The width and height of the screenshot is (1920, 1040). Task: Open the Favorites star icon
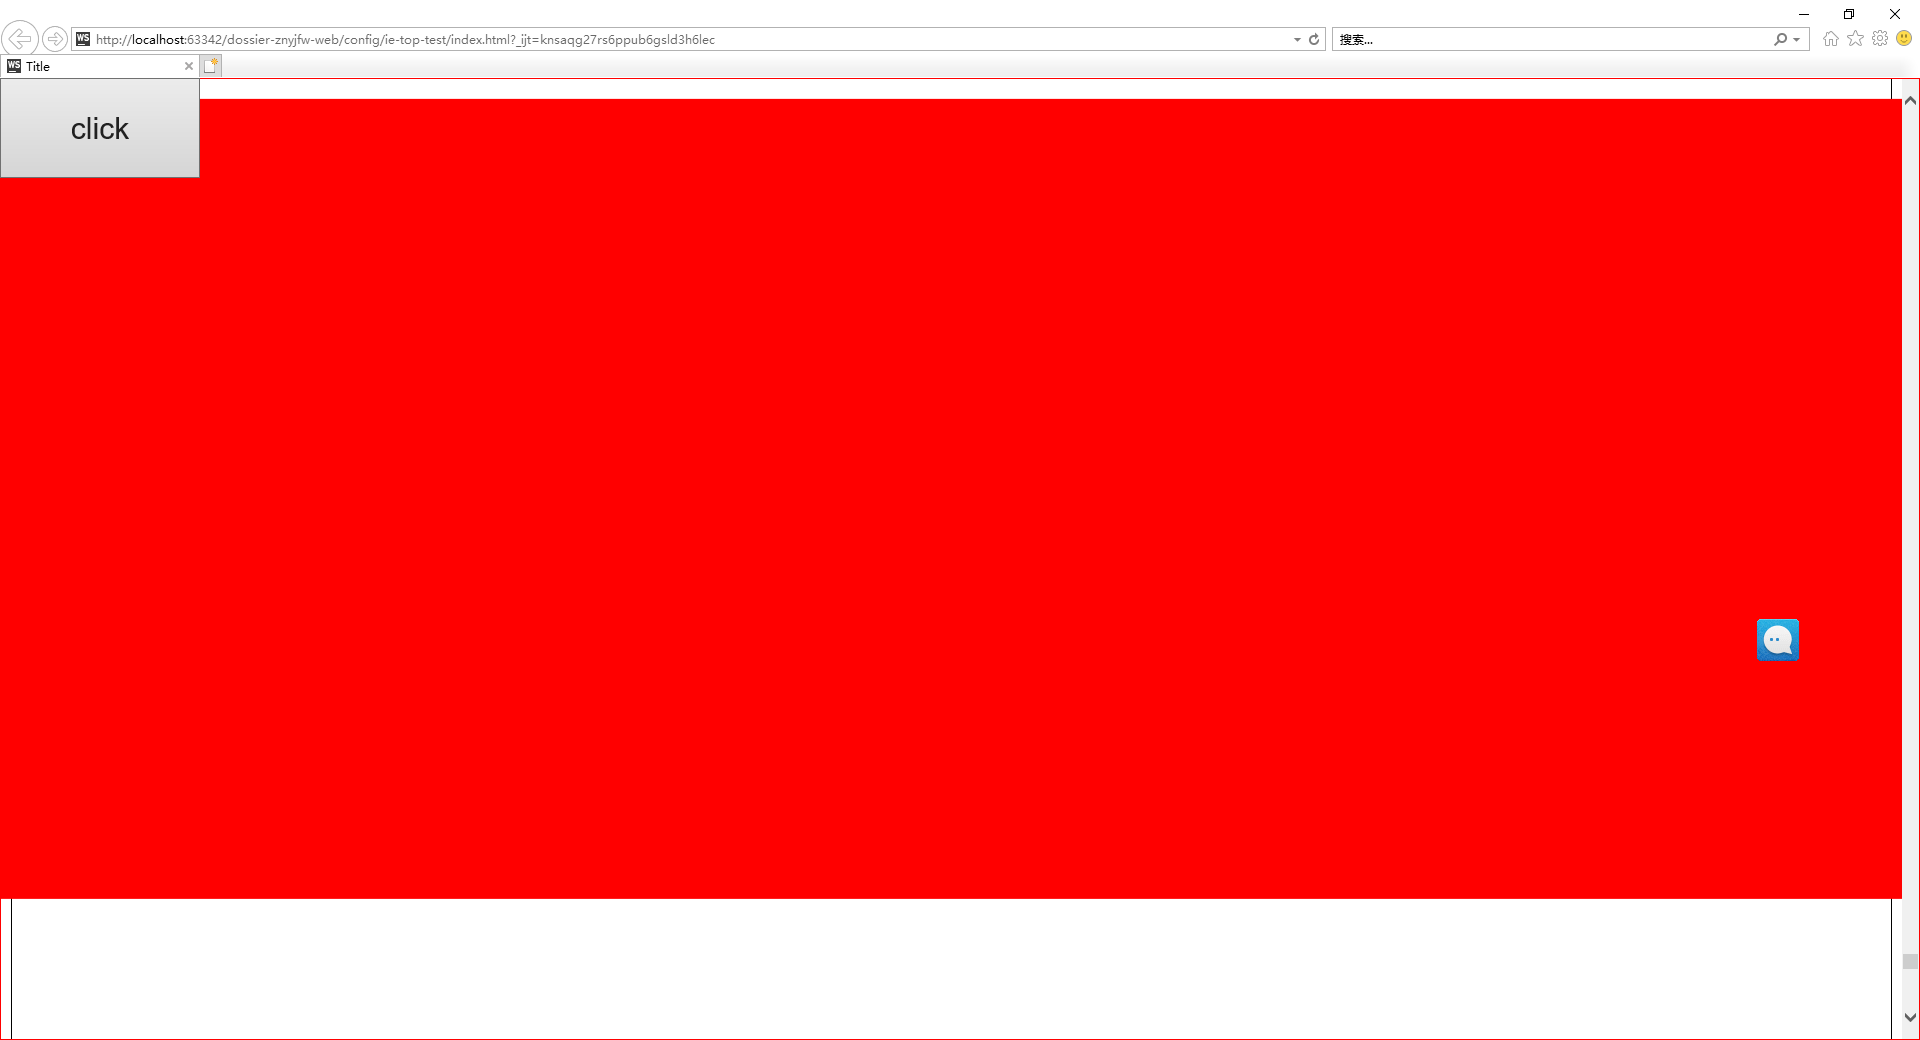coord(1855,39)
